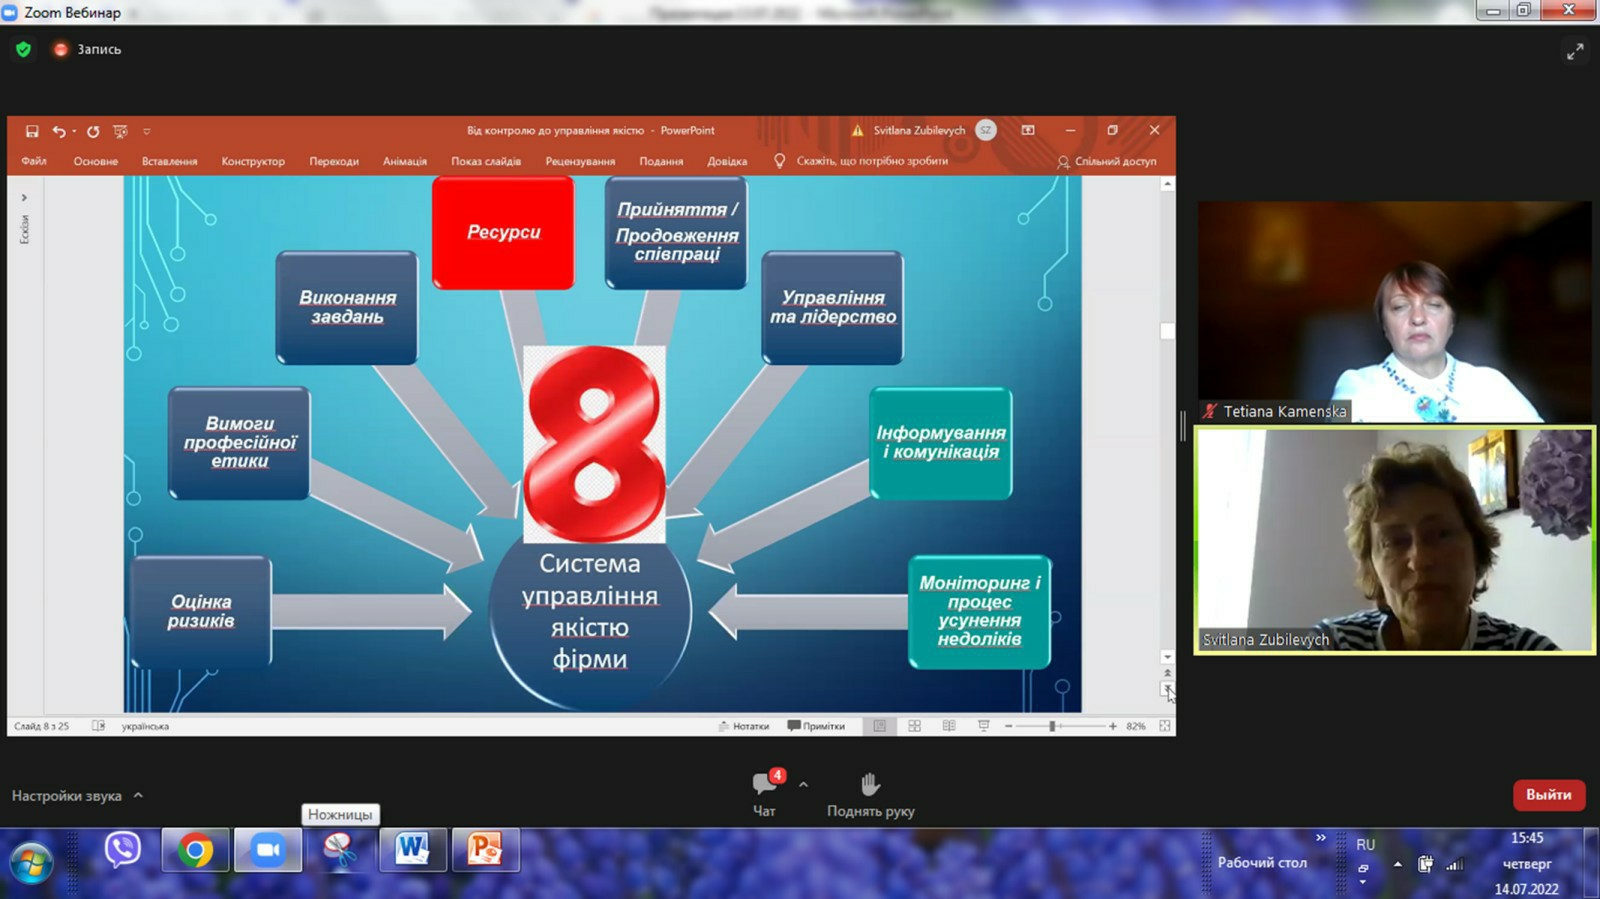Open the Zoom Chat icon

pyautogui.click(x=765, y=784)
